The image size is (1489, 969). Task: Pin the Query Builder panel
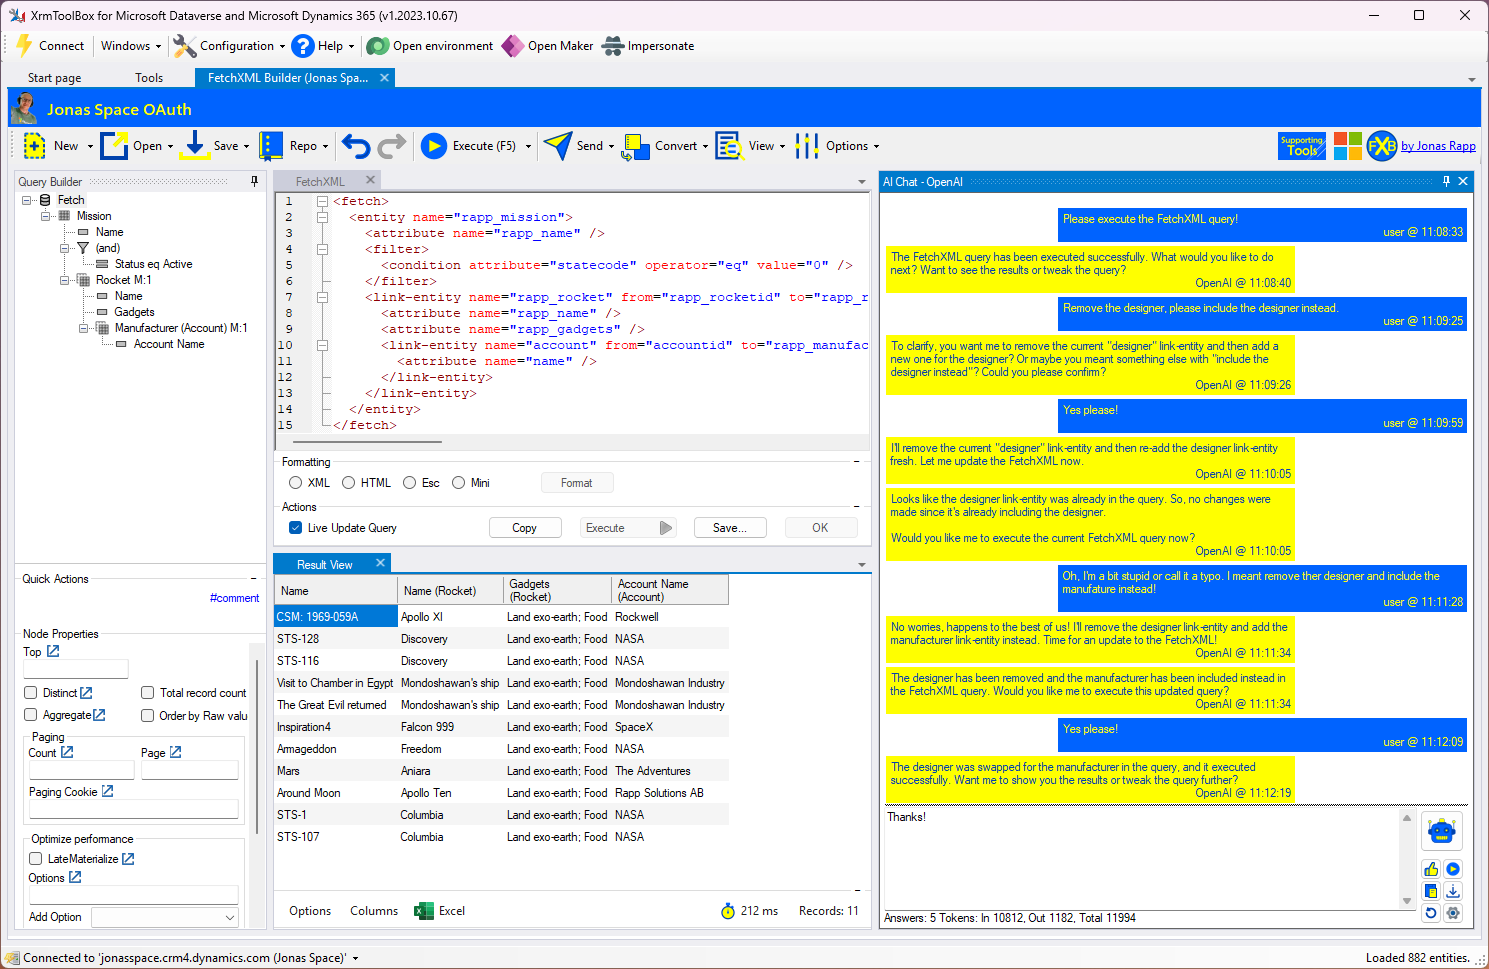click(x=254, y=181)
